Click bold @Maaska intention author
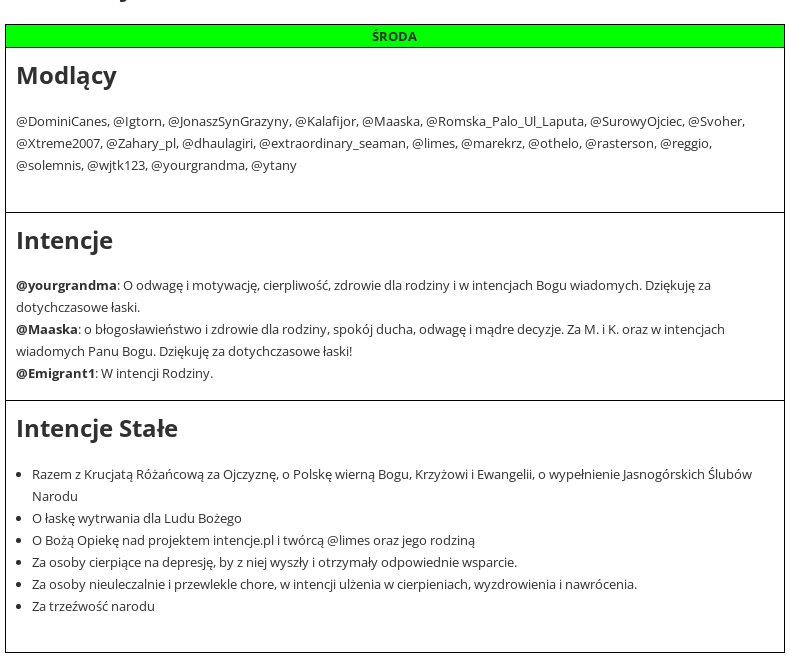This screenshot has height=658, width=790. pyautogui.click(x=47, y=329)
